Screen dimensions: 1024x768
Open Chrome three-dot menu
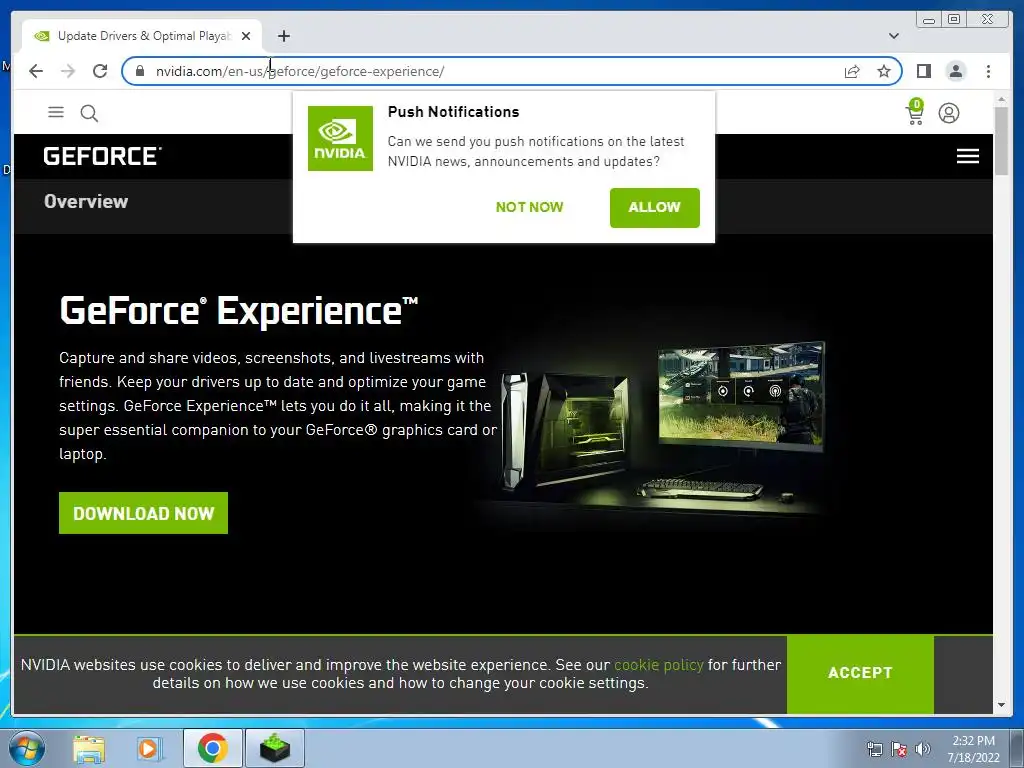(x=988, y=71)
